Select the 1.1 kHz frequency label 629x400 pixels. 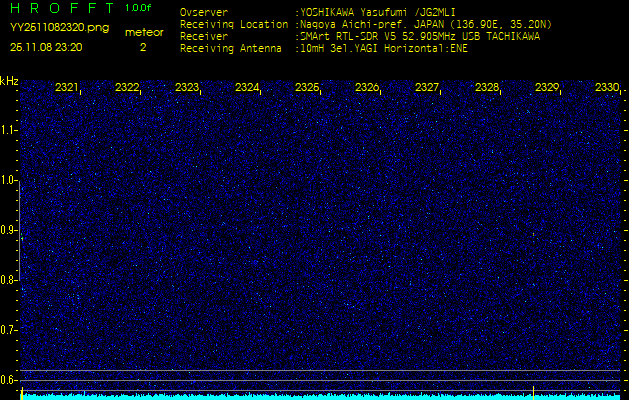[x=9, y=130]
